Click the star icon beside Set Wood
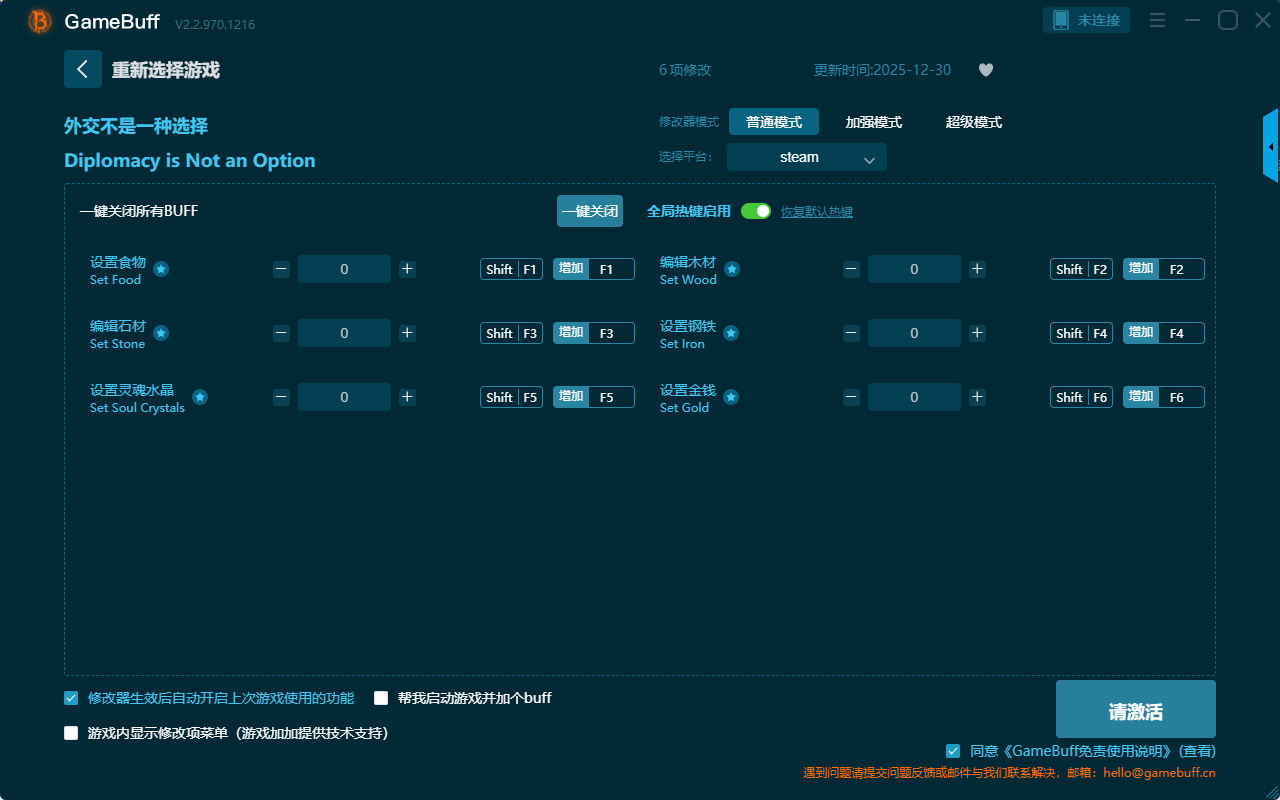Screen dimensions: 1280x800 732,269
